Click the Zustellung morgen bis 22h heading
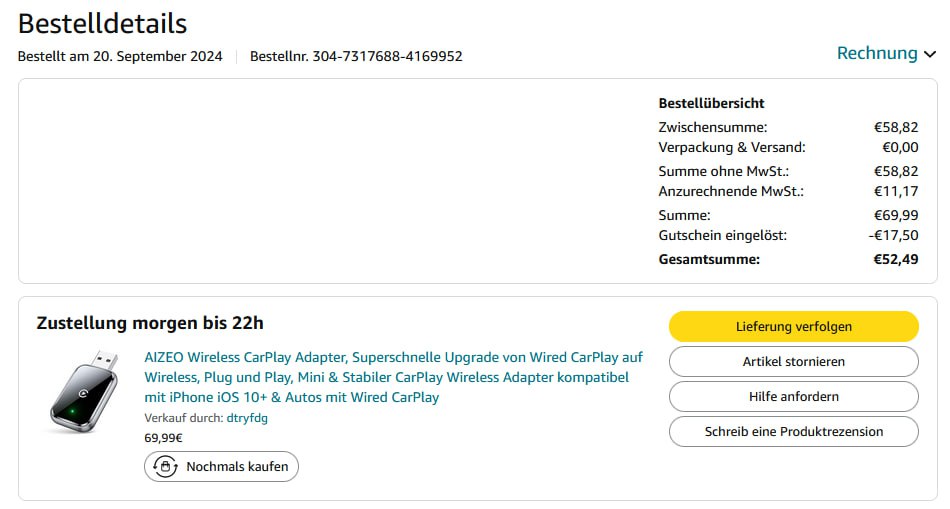The height and width of the screenshot is (509, 950). tap(150, 323)
